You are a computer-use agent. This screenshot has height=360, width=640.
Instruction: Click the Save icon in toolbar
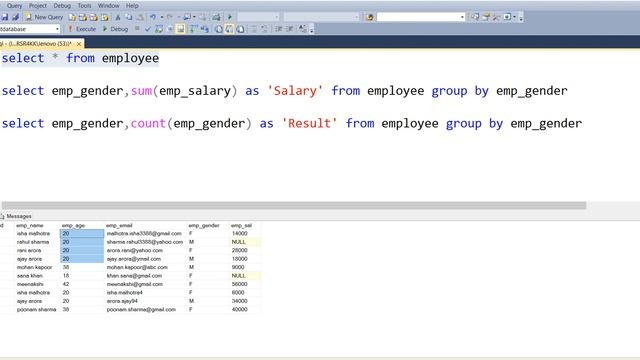point(5,17)
